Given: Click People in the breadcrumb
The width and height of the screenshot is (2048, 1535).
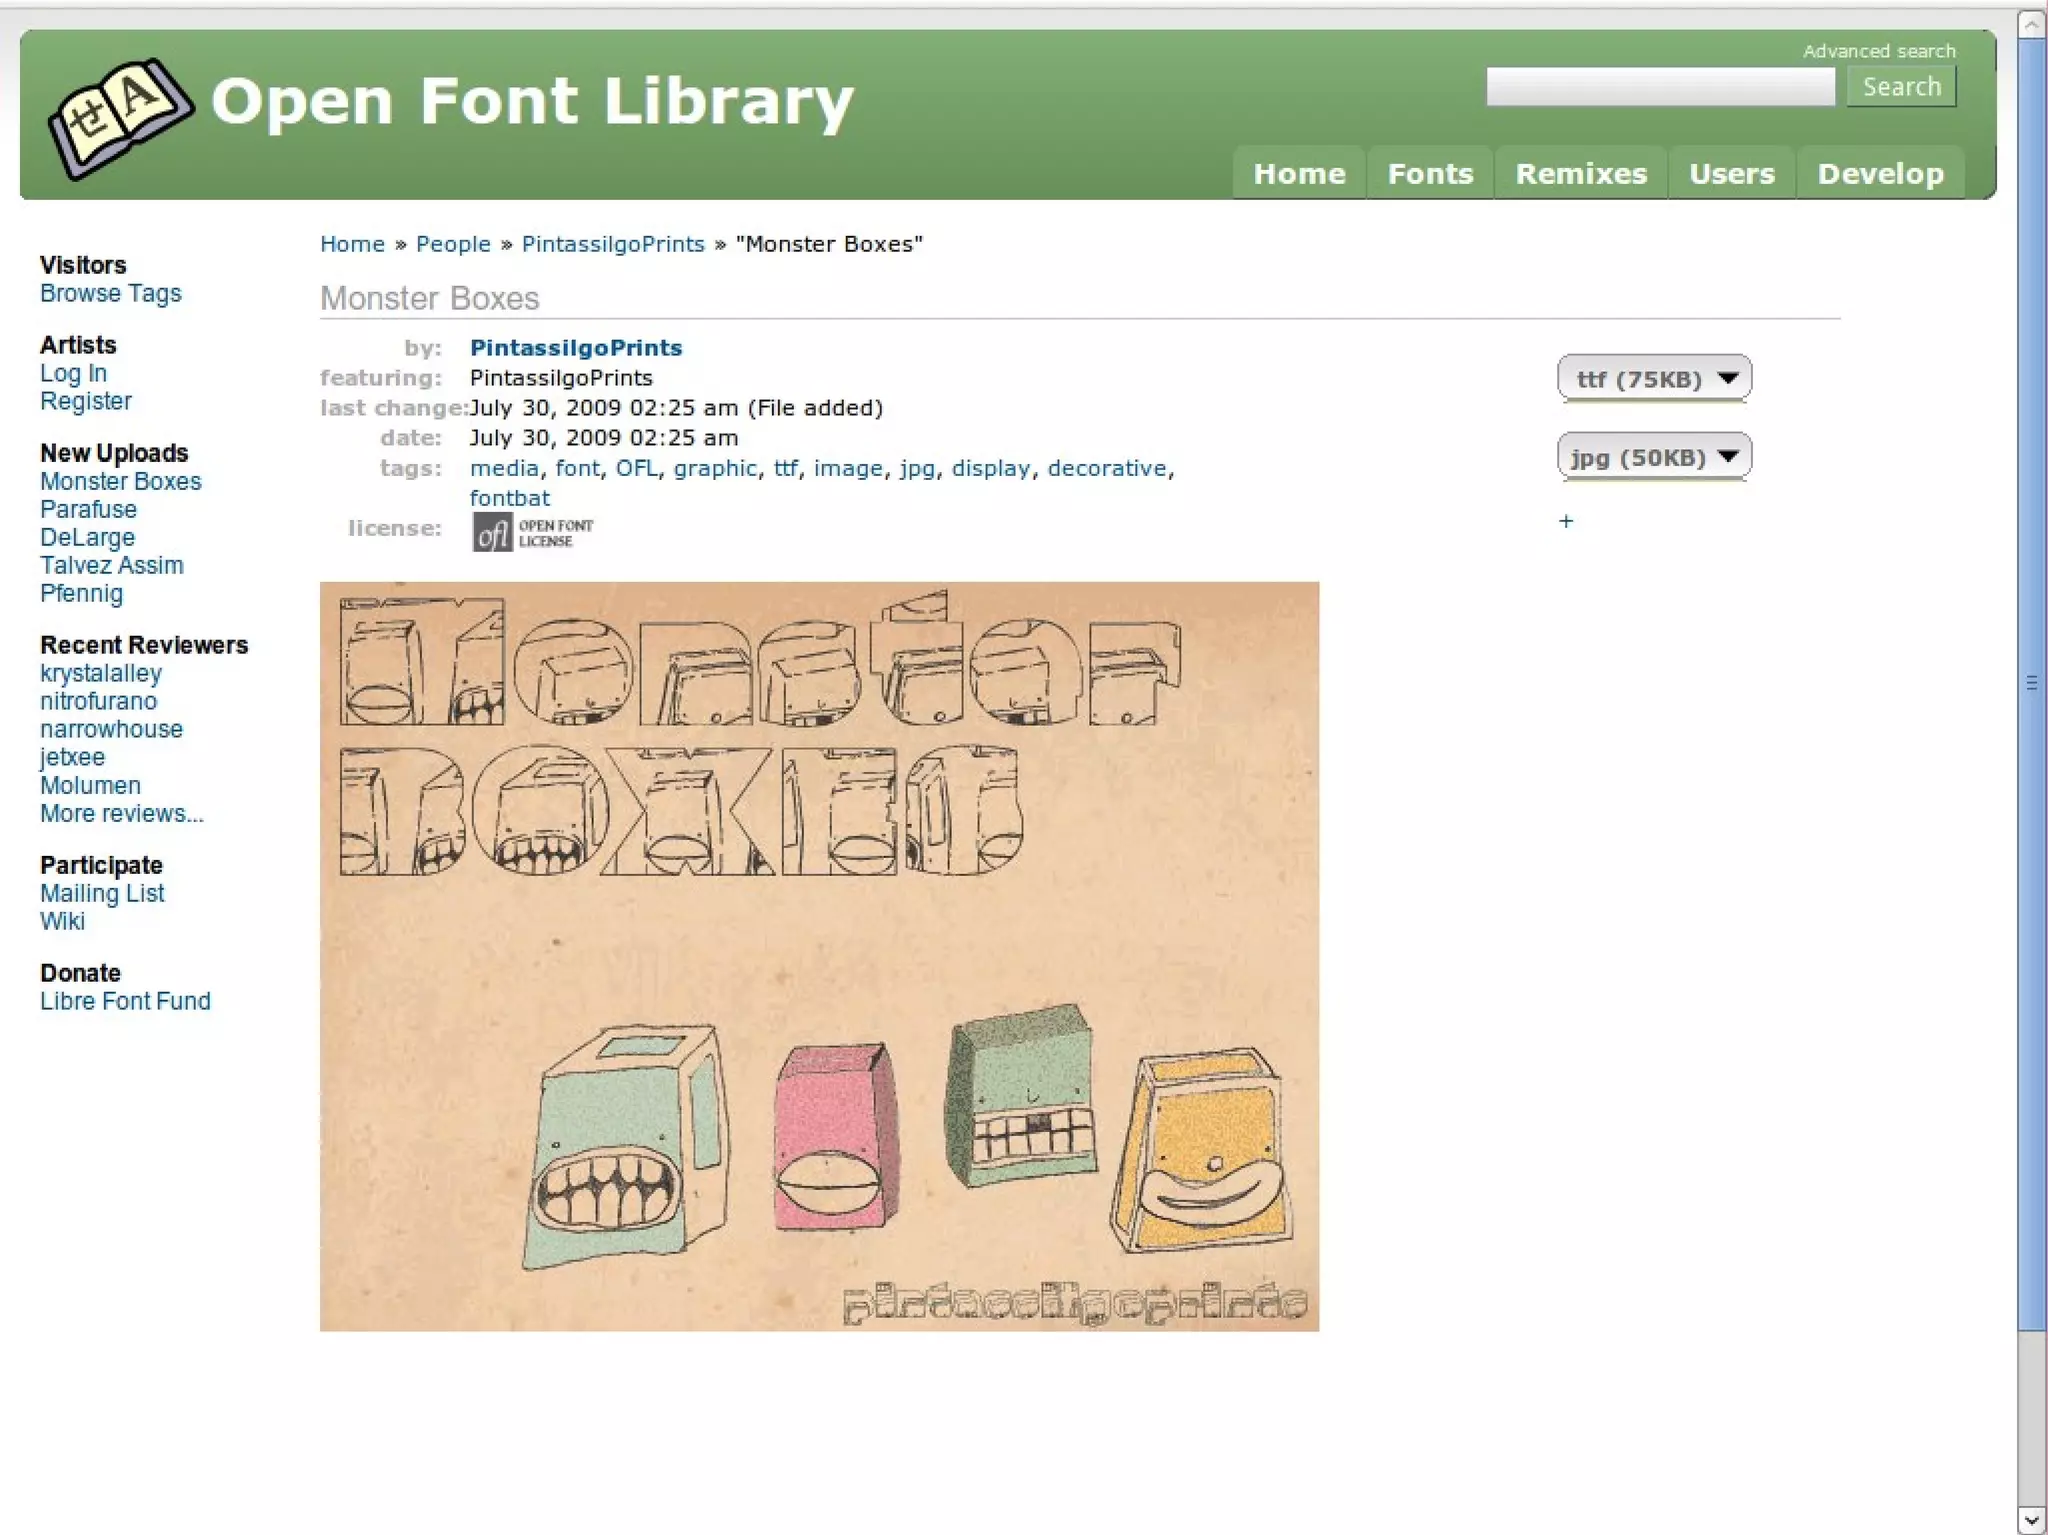Looking at the screenshot, I should [453, 244].
